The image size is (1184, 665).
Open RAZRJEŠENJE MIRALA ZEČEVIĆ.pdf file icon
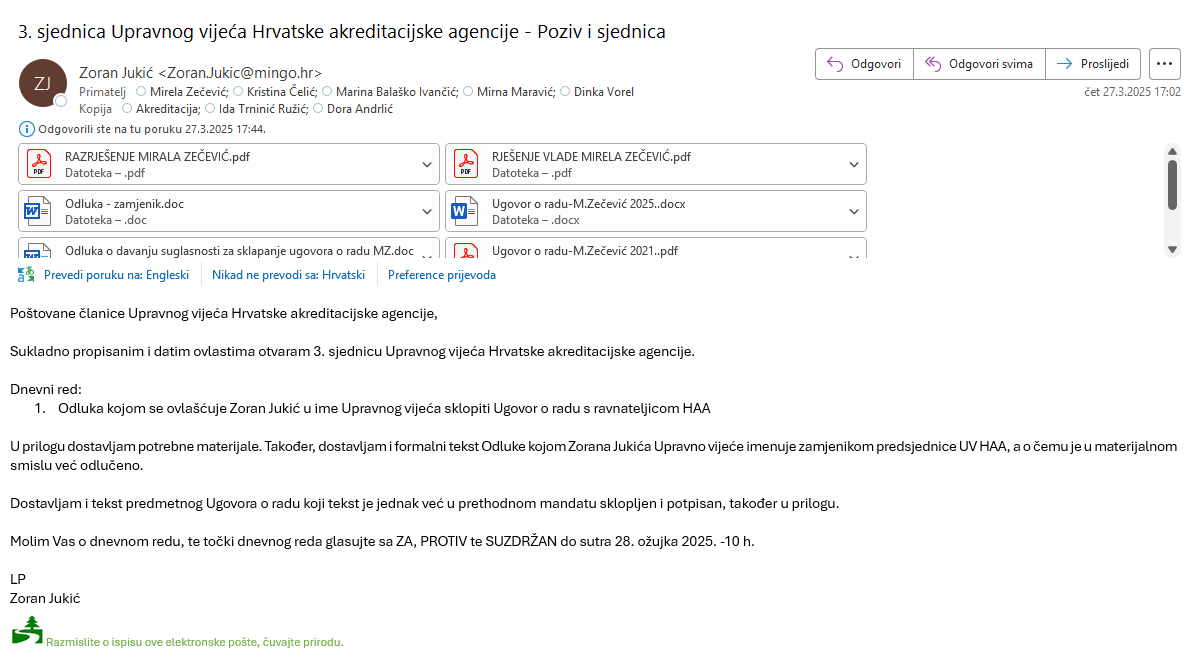[x=38, y=163]
